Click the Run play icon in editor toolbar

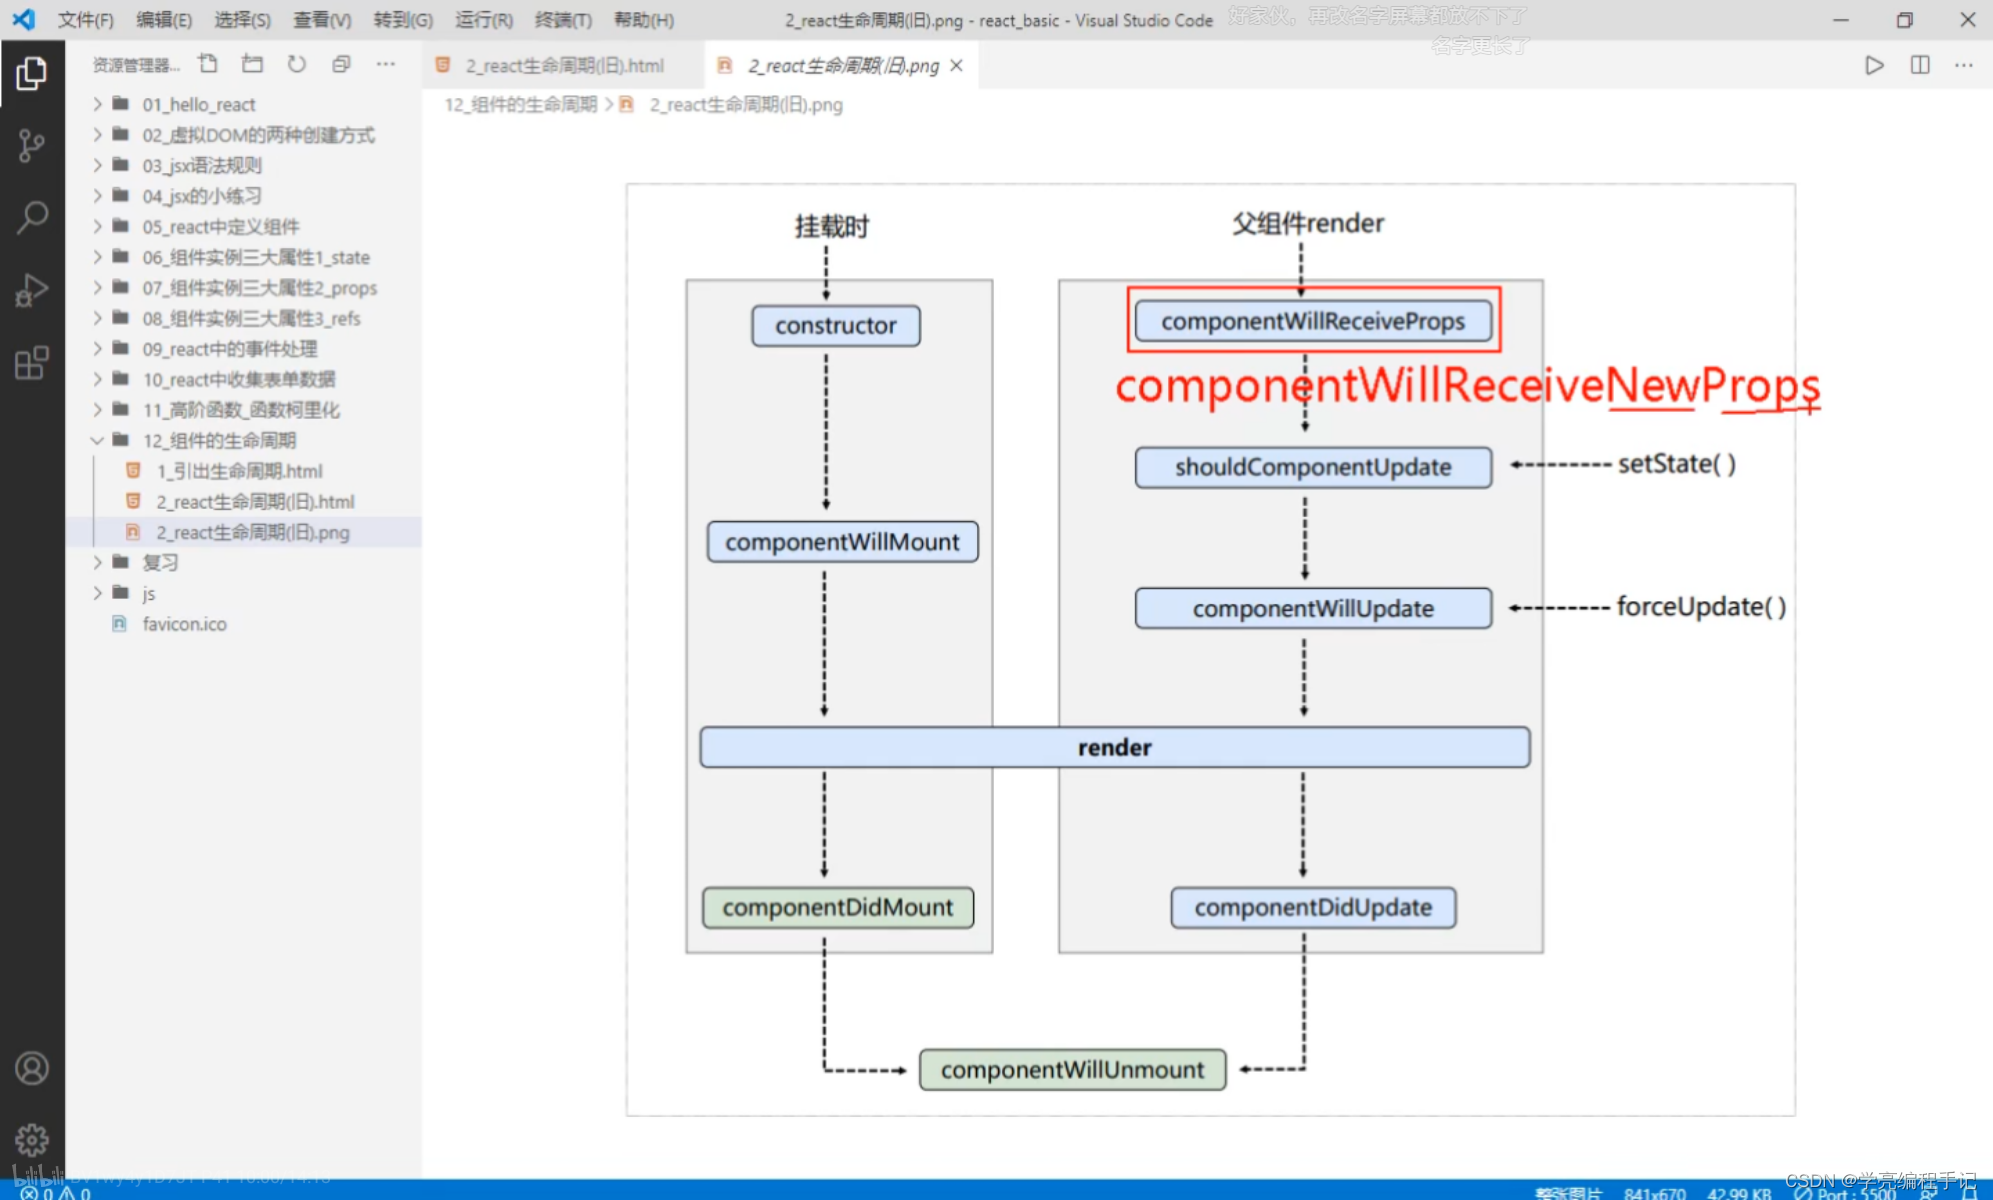pyautogui.click(x=1874, y=65)
